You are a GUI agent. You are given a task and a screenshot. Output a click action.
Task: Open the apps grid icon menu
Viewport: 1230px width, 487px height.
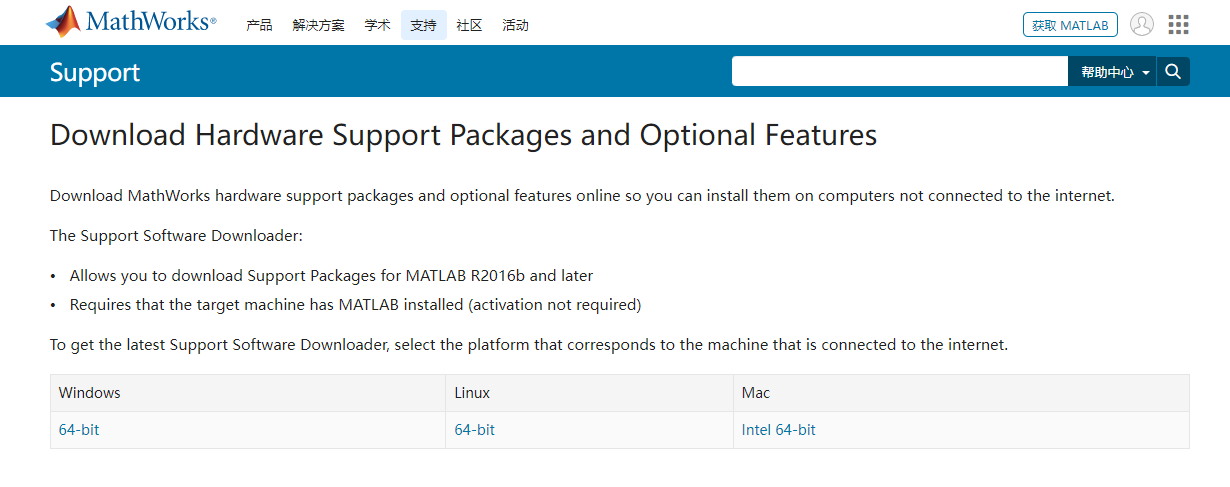tap(1178, 24)
